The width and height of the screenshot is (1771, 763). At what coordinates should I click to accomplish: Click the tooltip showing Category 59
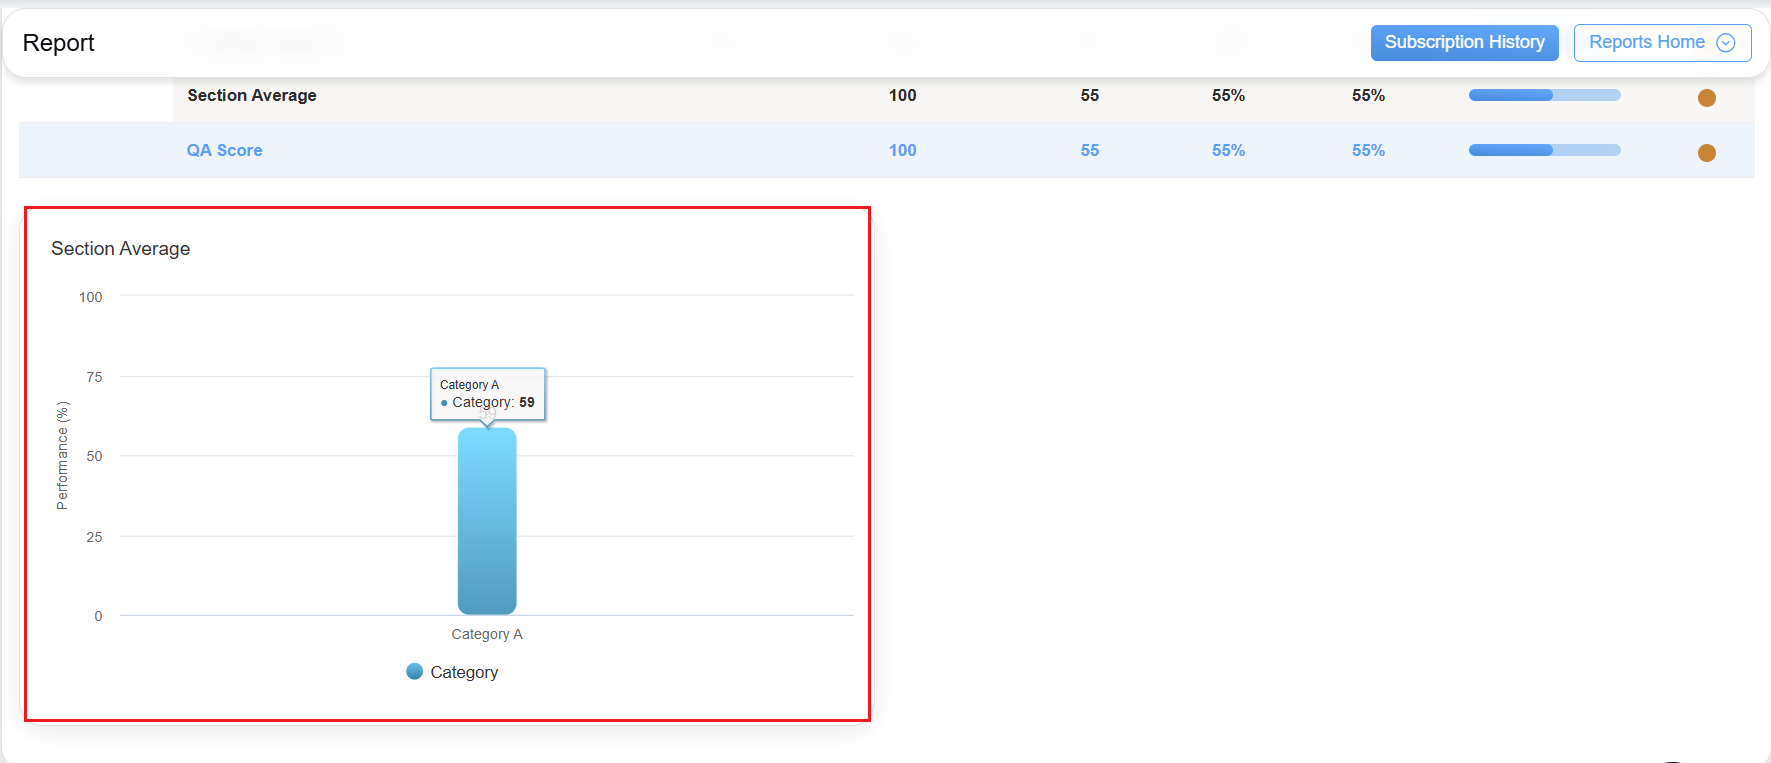(x=488, y=394)
